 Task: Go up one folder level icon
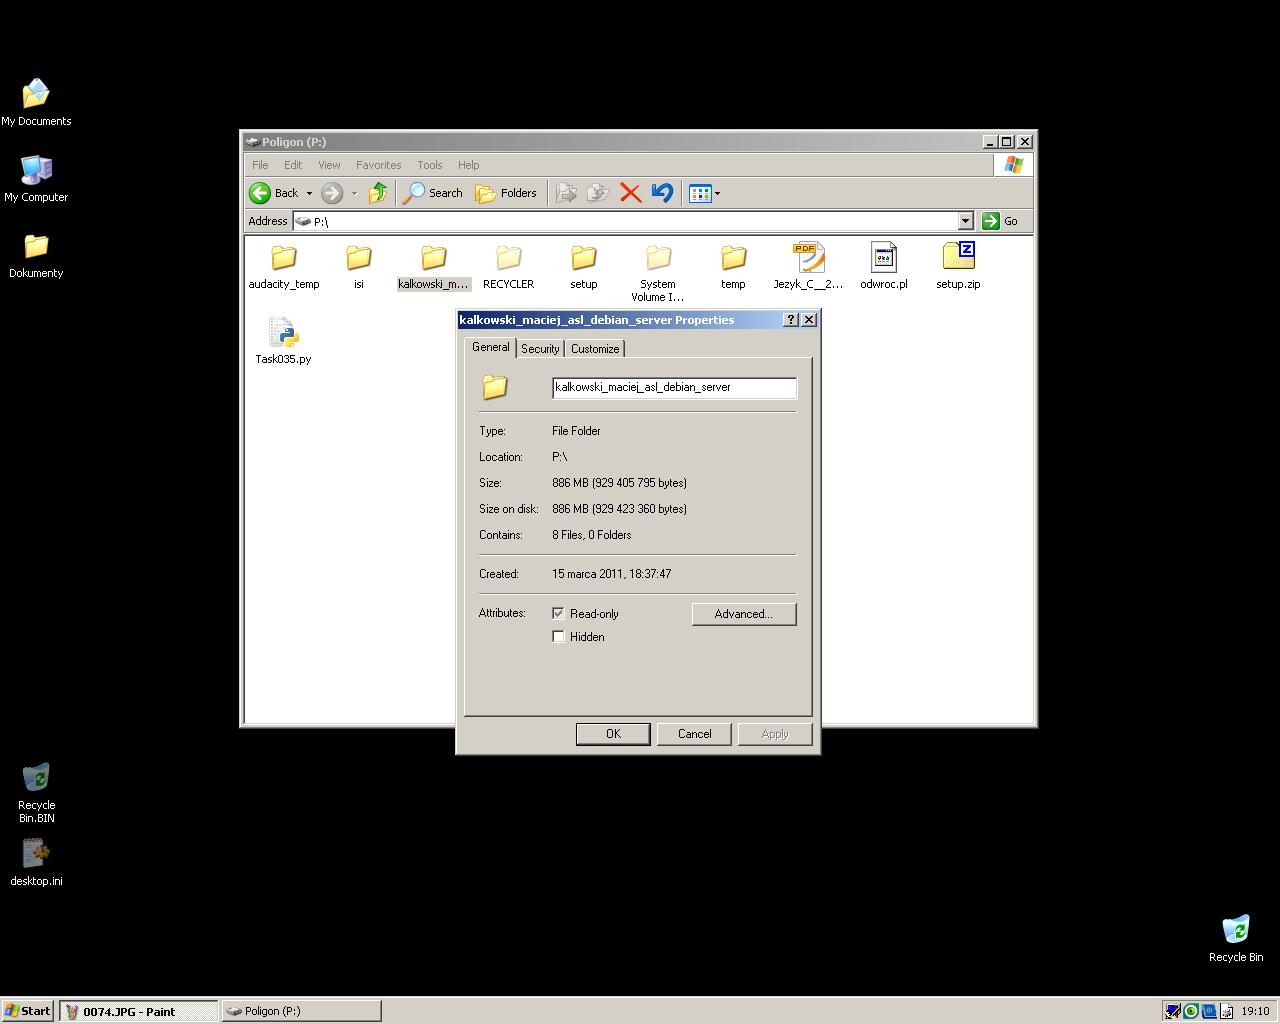point(378,193)
